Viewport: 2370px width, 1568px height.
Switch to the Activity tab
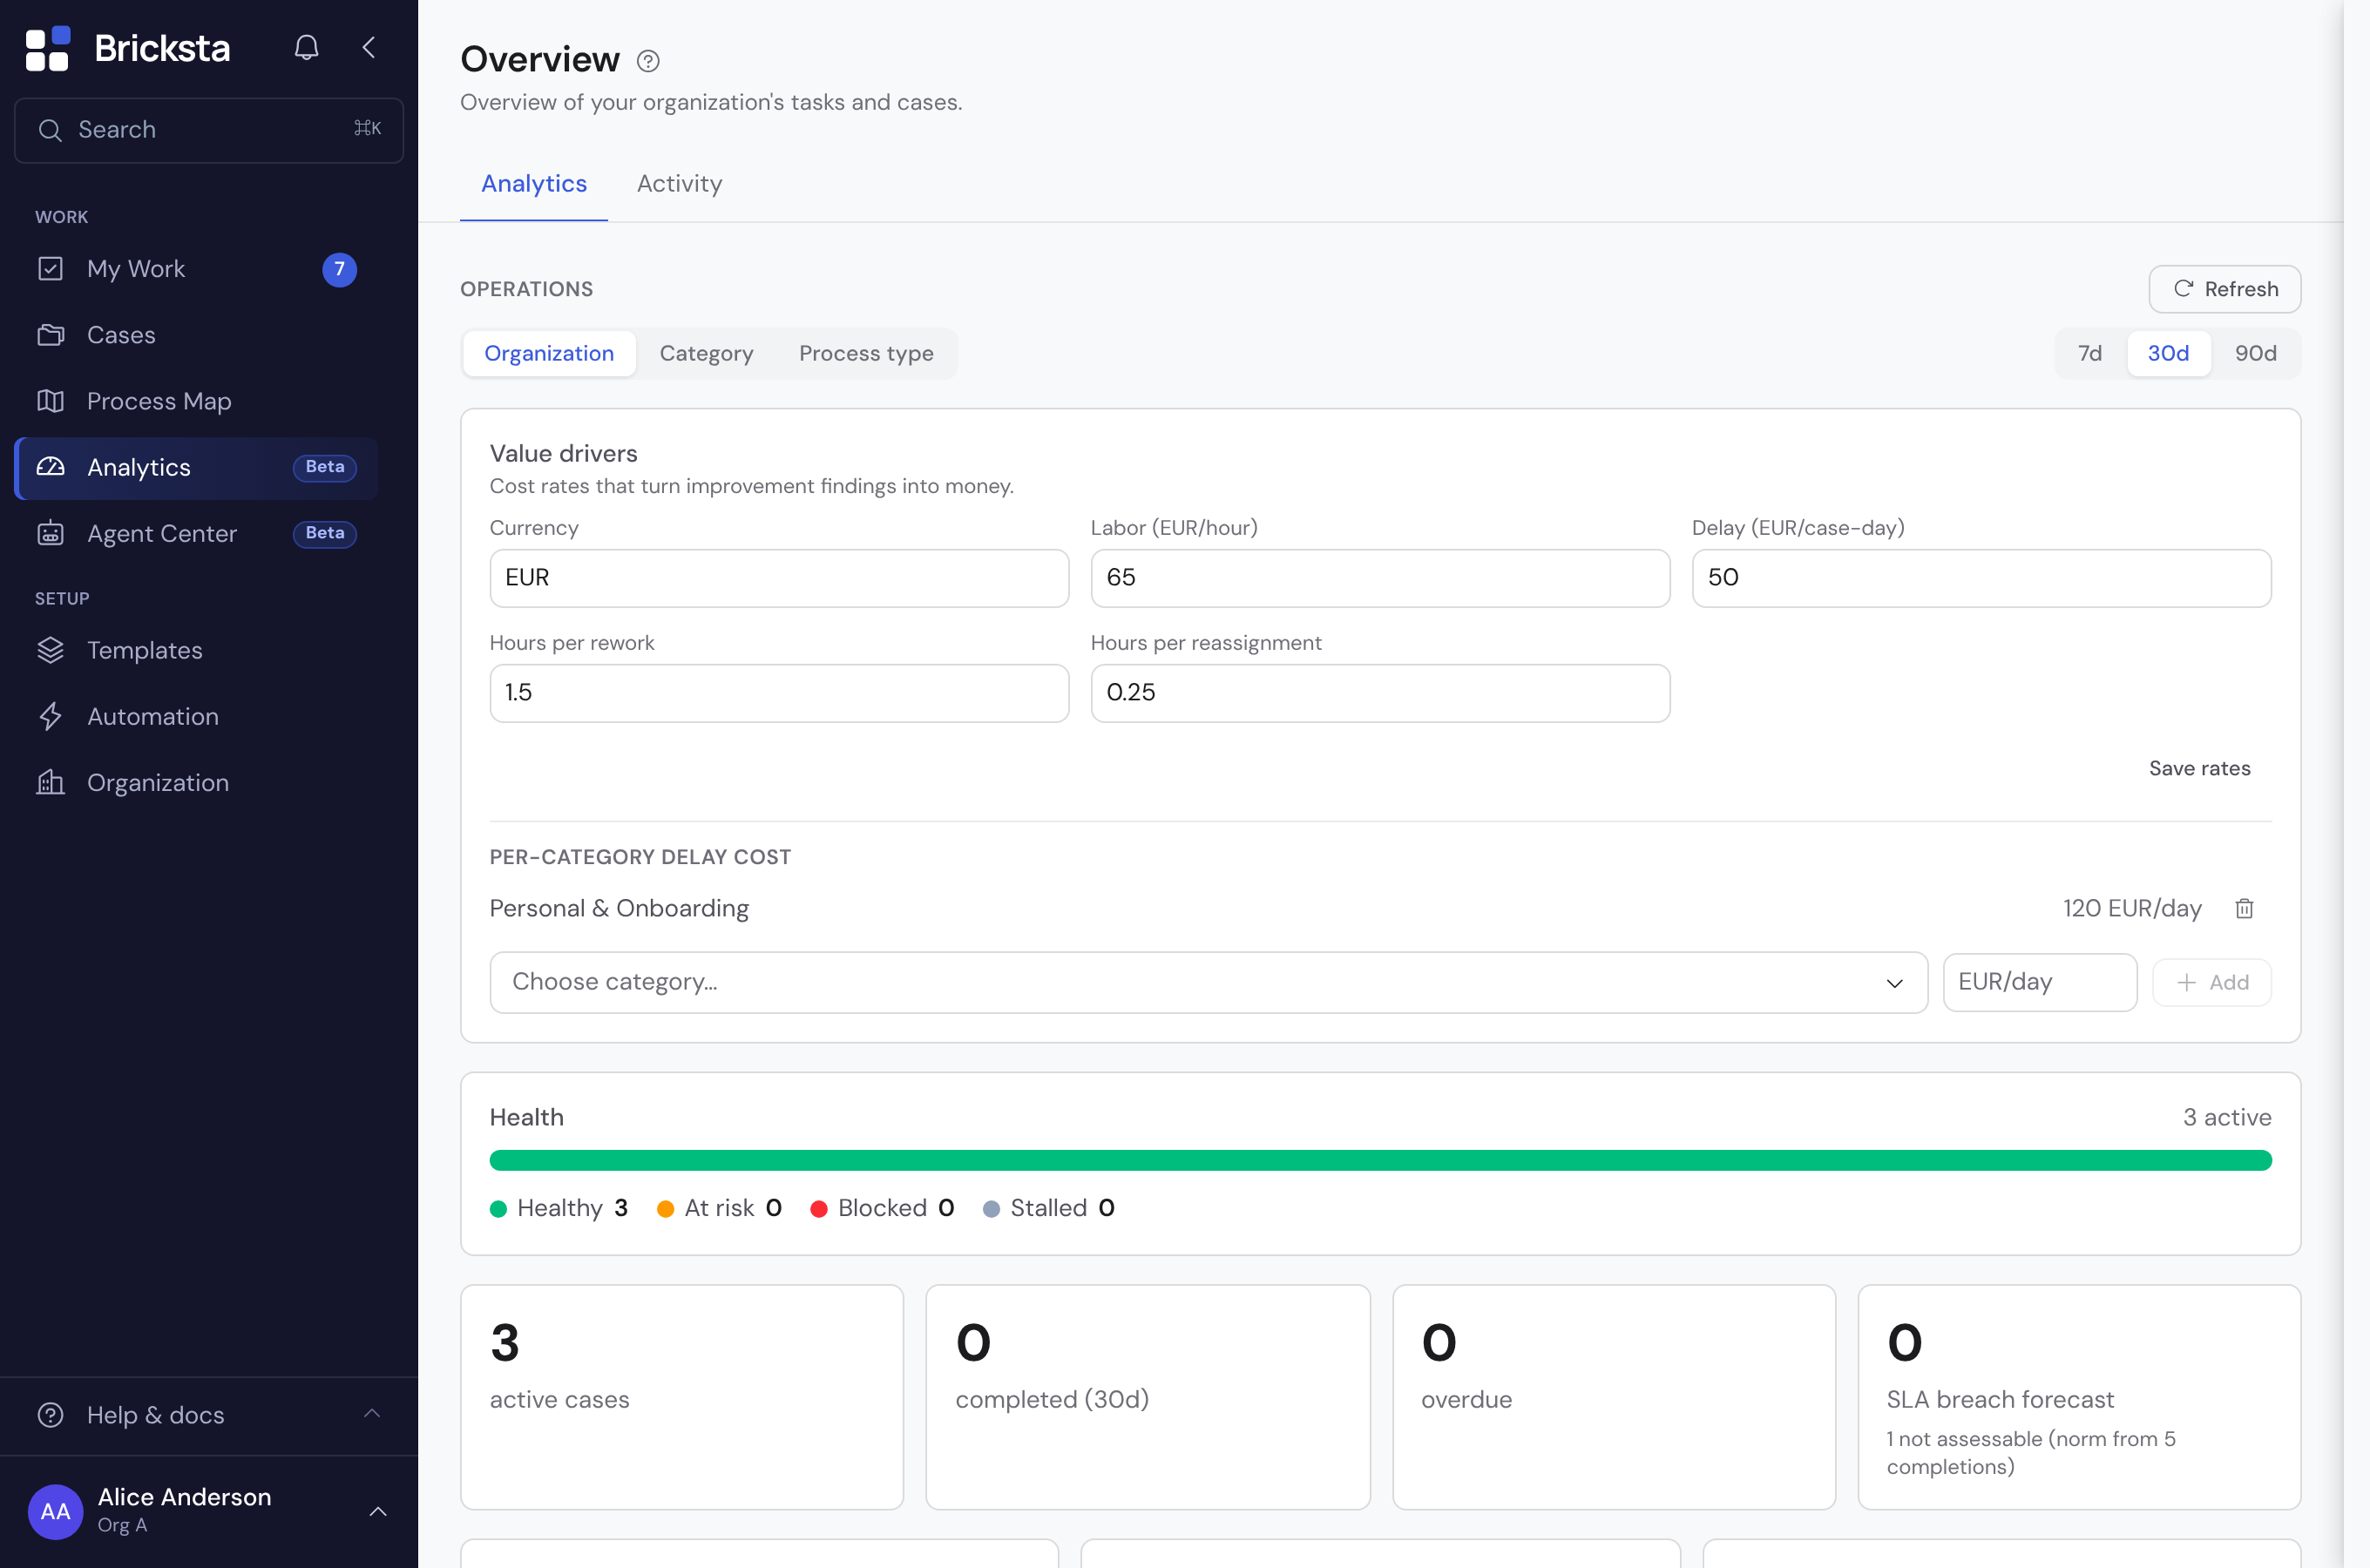(679, 184)
